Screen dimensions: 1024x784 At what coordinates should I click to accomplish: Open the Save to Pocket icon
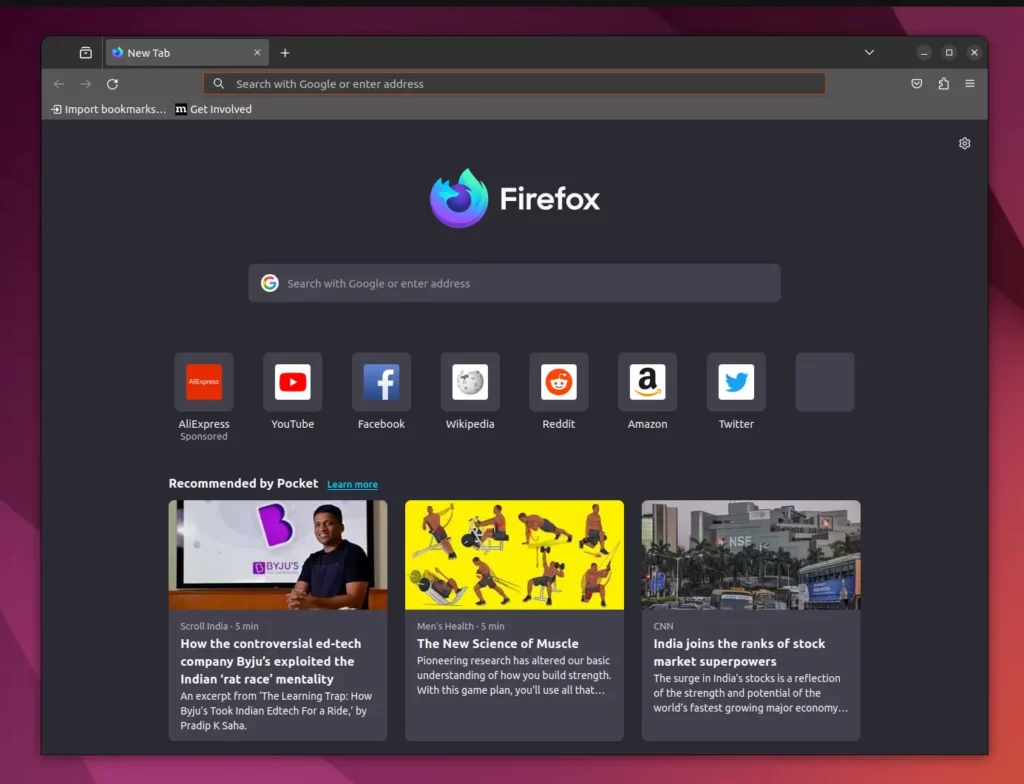point(916,84)
